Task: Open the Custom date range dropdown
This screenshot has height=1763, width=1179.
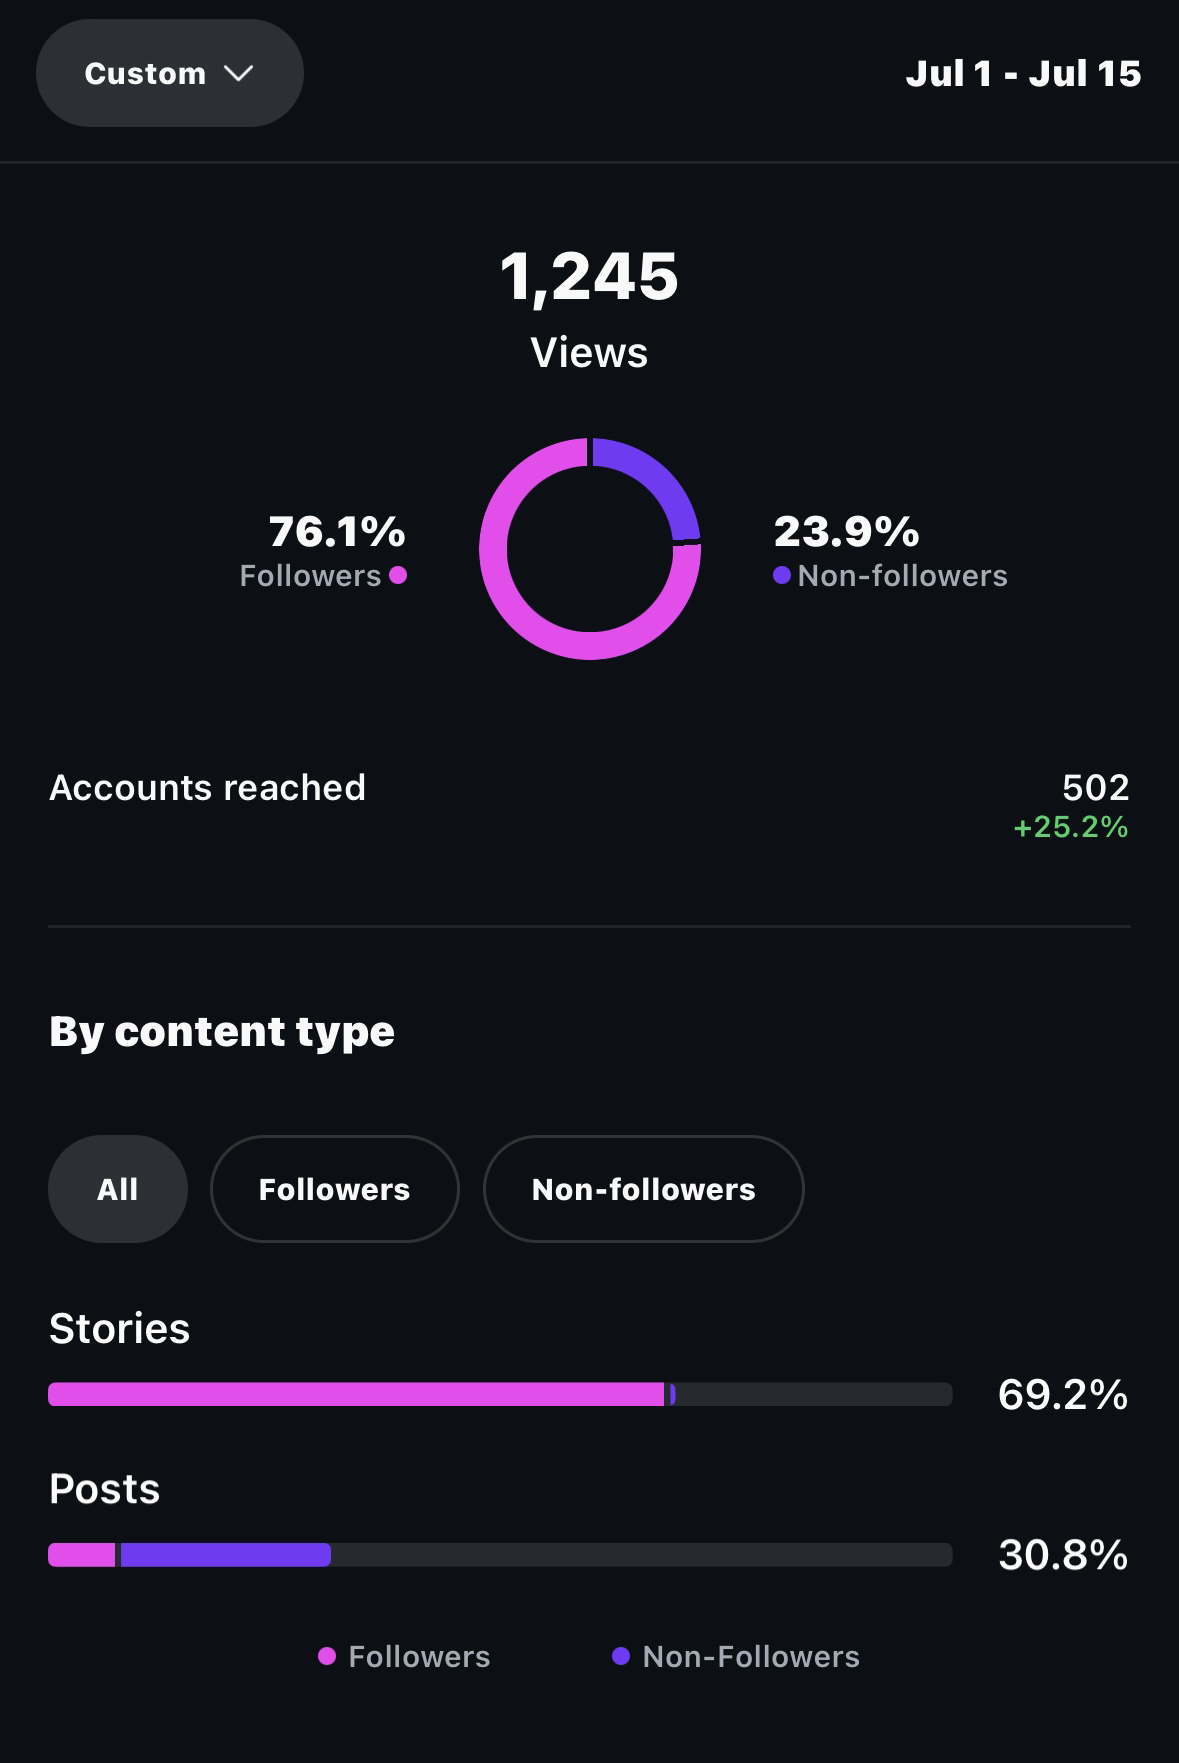Action: point(169,73)
